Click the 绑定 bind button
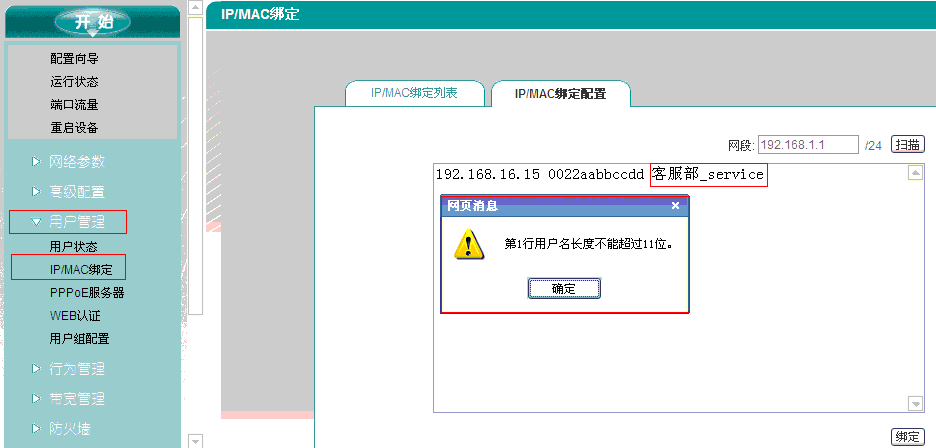Screen dimensions: 936x448 tap(906, 437)
